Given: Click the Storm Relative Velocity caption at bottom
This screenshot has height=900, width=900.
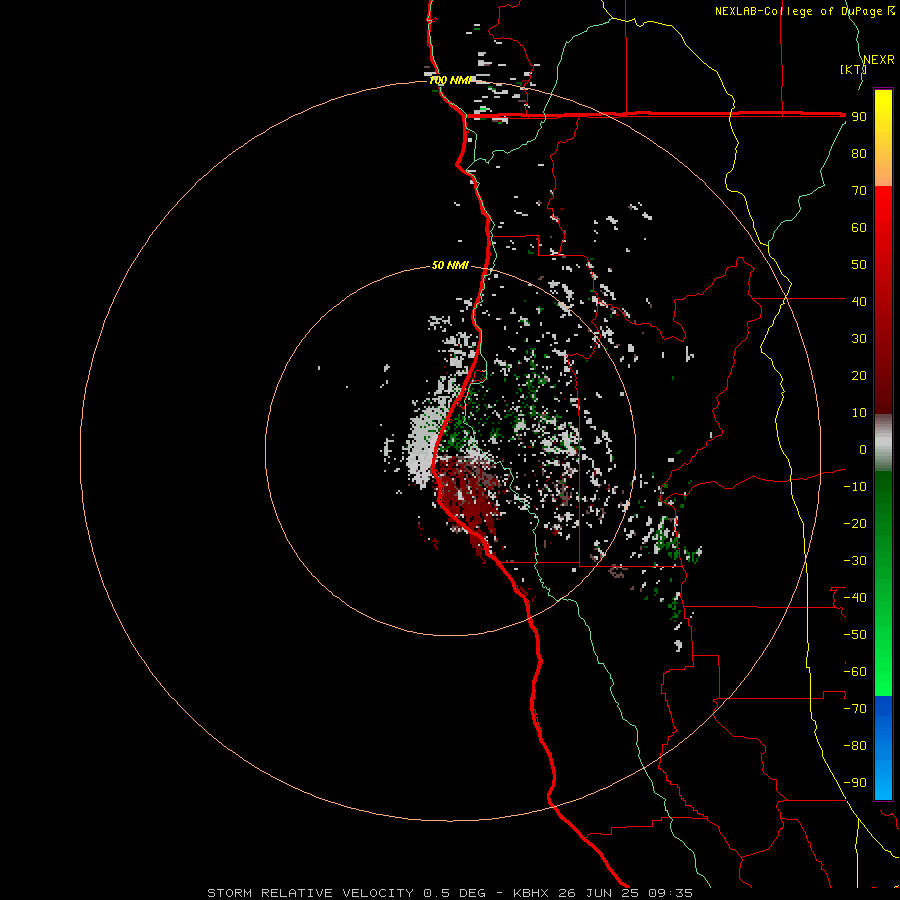Looking at the screenshot, I should 449,893.
